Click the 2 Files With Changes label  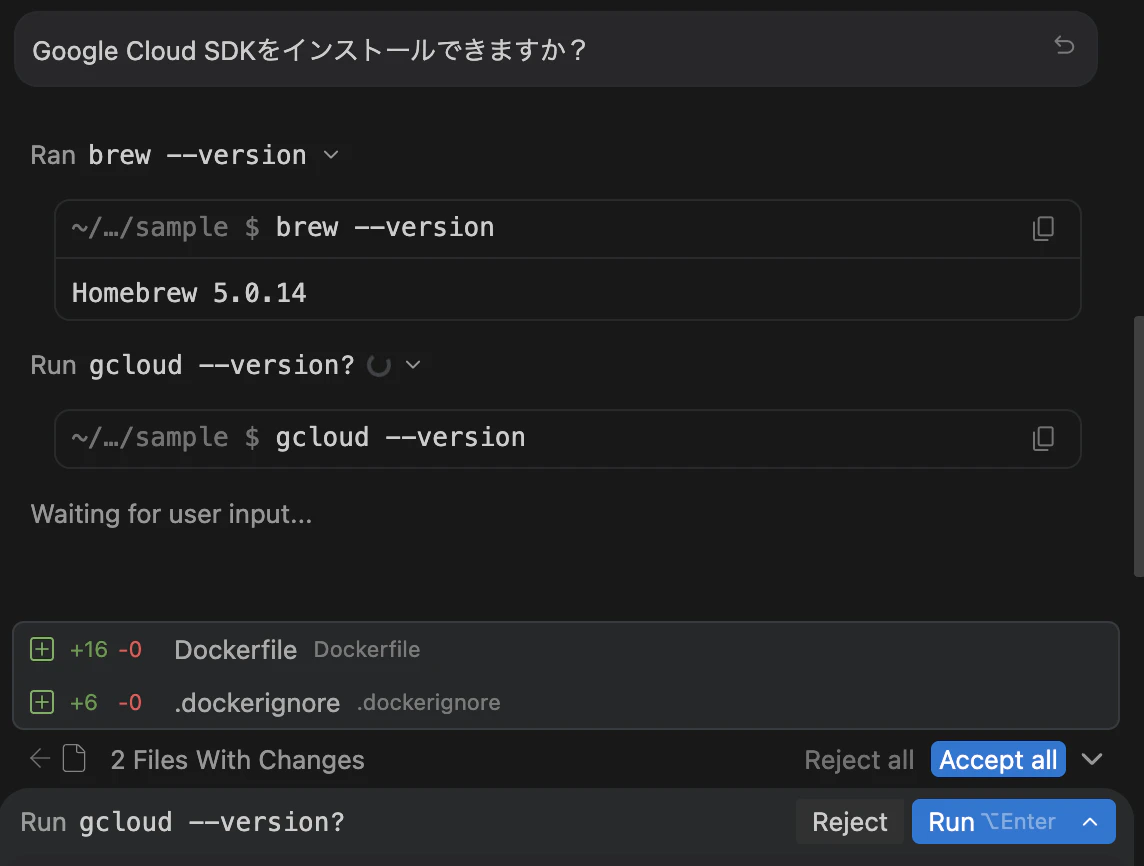[x=237, y=760]
